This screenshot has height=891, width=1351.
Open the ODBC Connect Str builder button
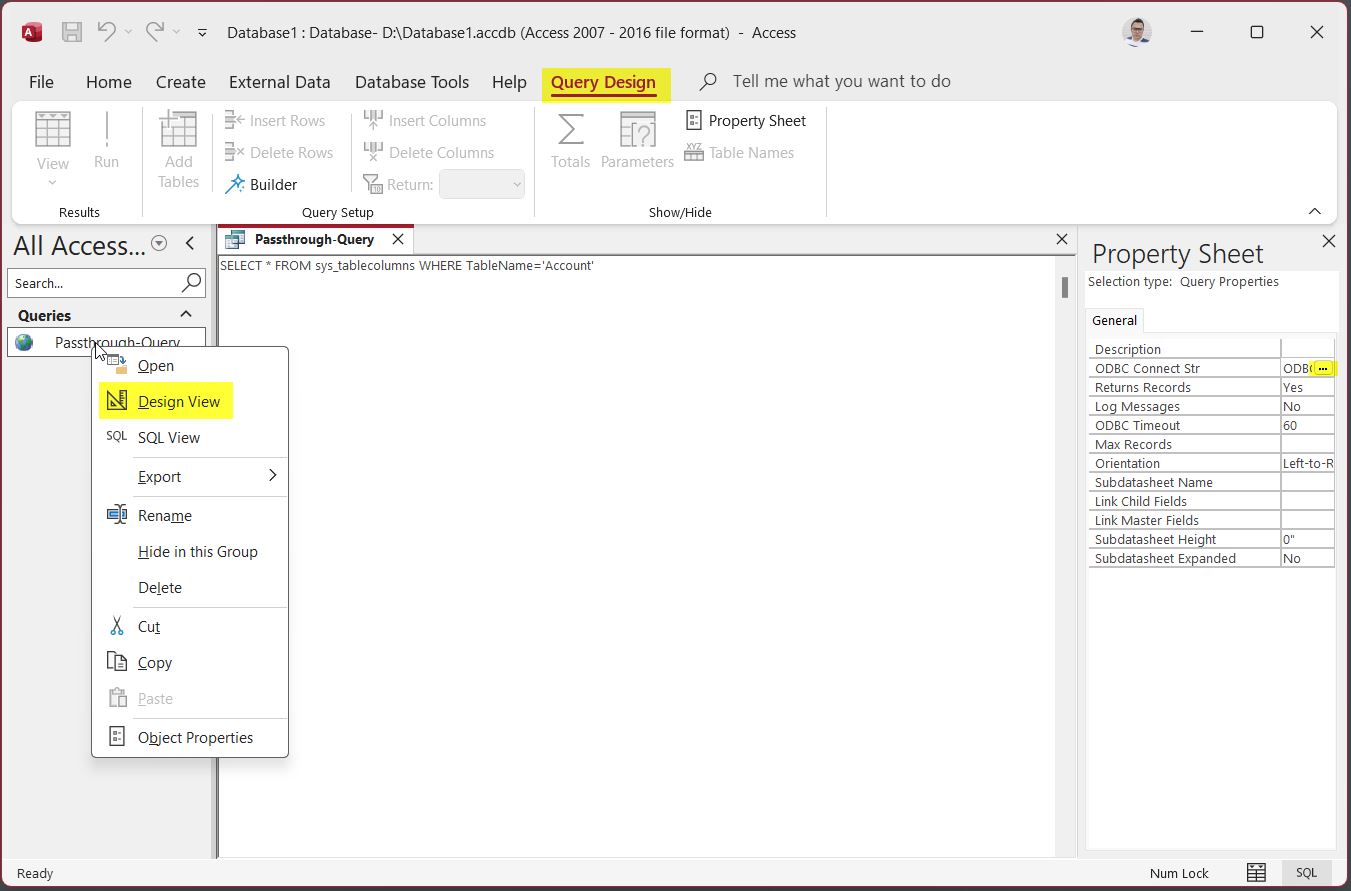1322,369
